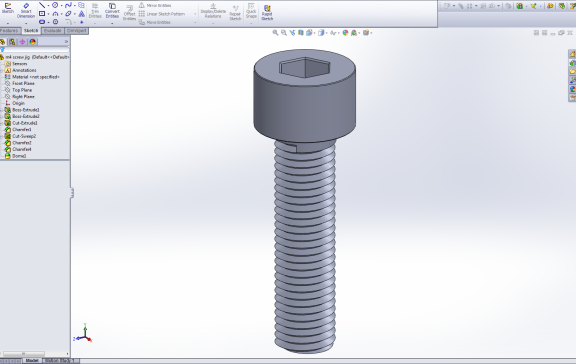This screenshot has width=576, height=364.
Task: Open the Model tab at bottom
Action: pyautogui.click(x=32, y=361)
